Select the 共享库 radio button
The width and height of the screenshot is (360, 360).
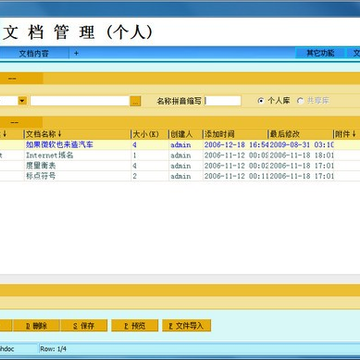tap(300, 101)
